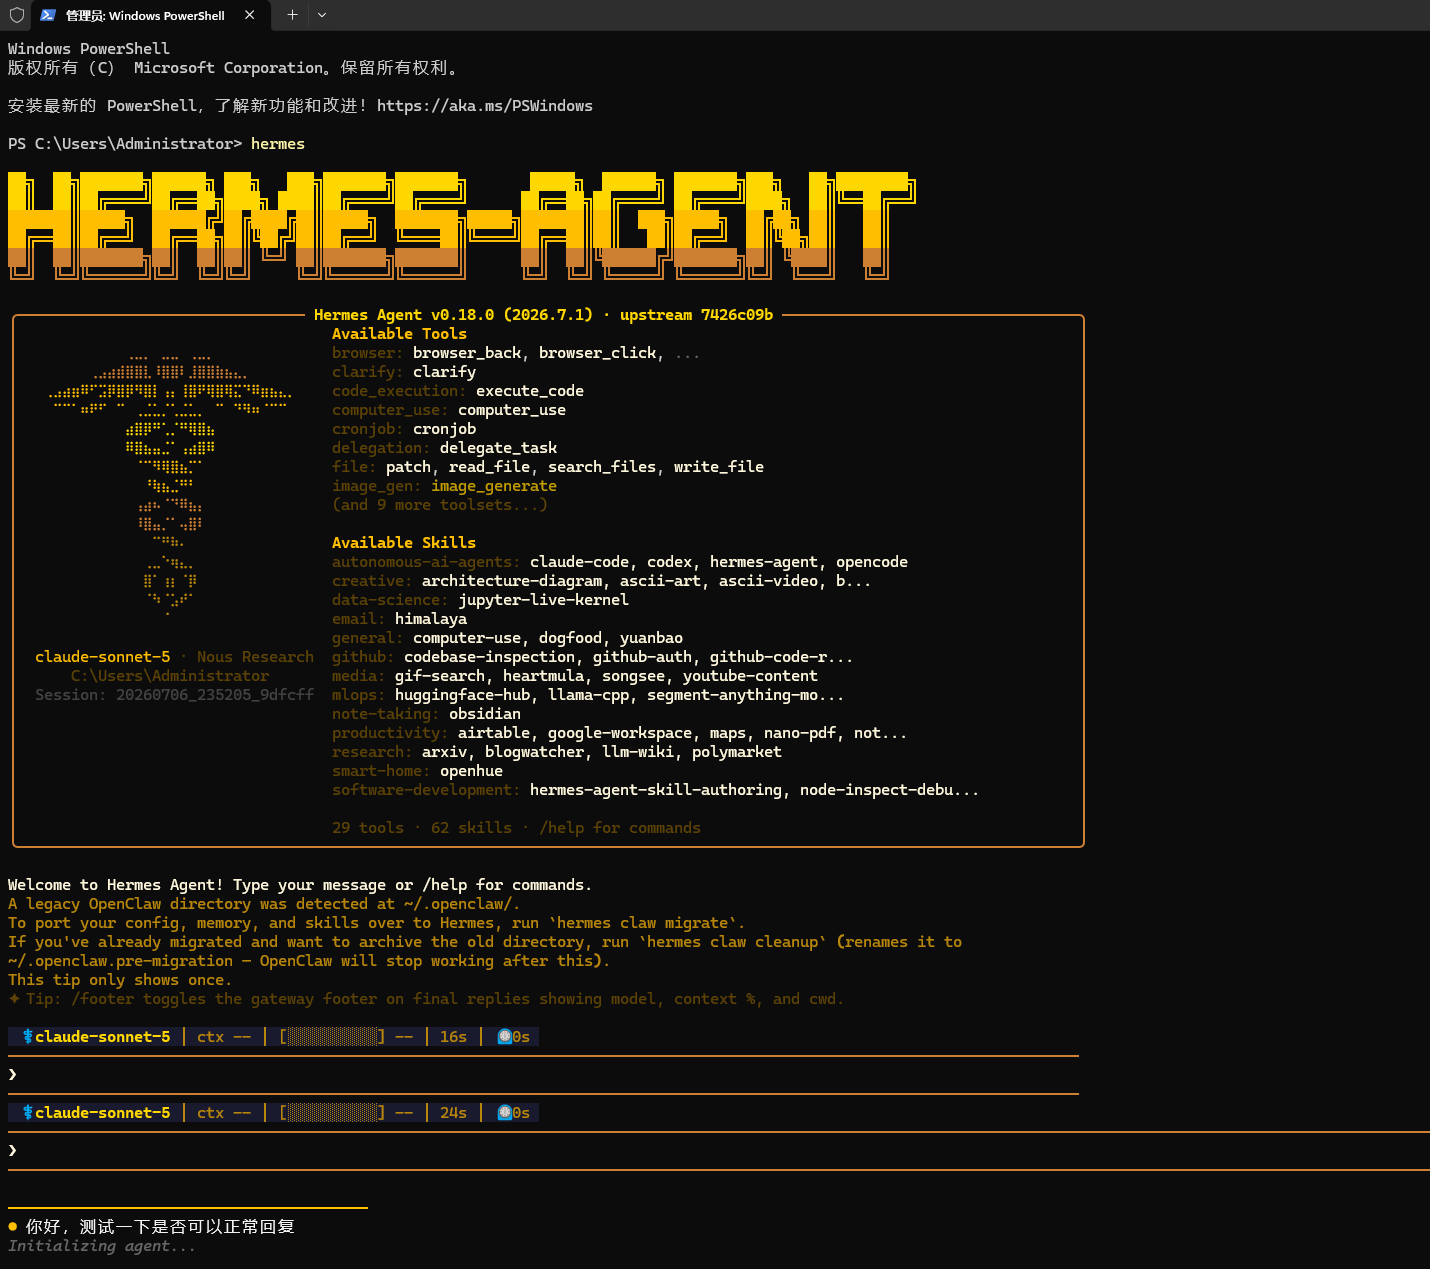Click the "youtube-content" skill name

[x=750, y=676]
